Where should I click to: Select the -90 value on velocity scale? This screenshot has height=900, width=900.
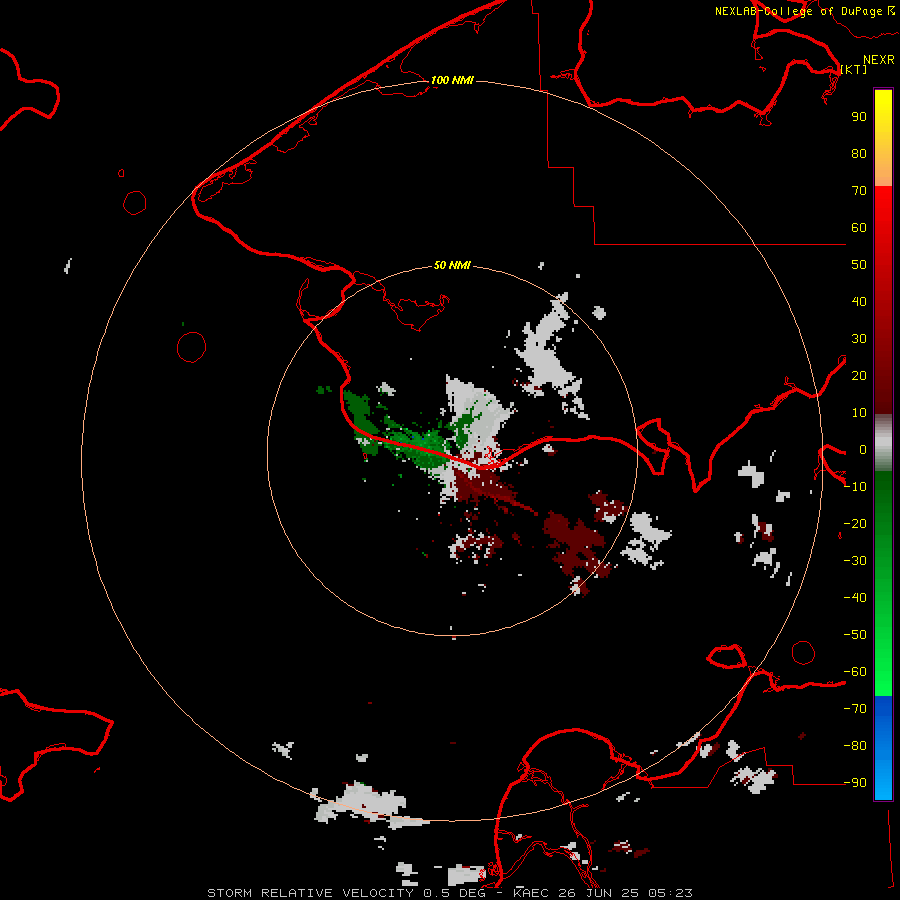(x=855, y=783)
